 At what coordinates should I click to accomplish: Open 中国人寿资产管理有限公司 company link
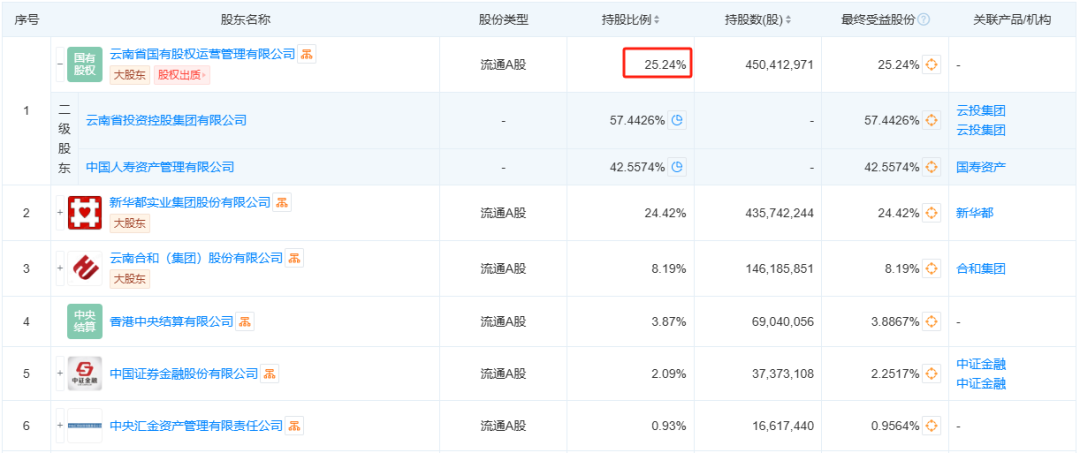[x=160, y=167]
